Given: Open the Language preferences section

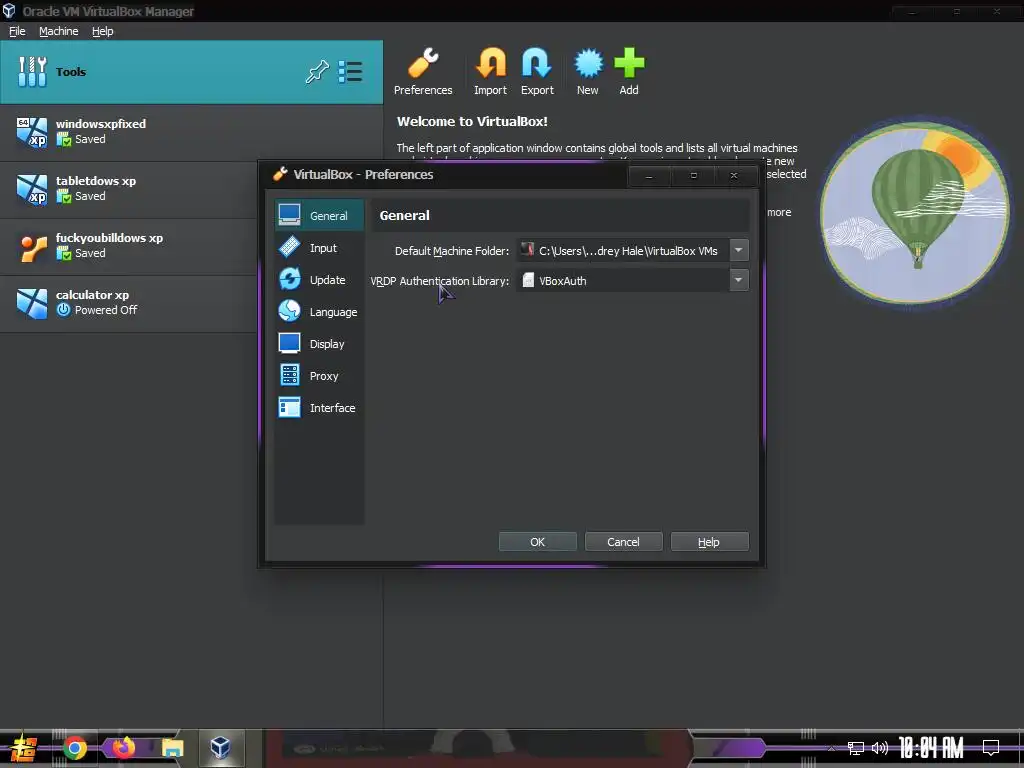Looking at the screenshot, I should 319,312.
